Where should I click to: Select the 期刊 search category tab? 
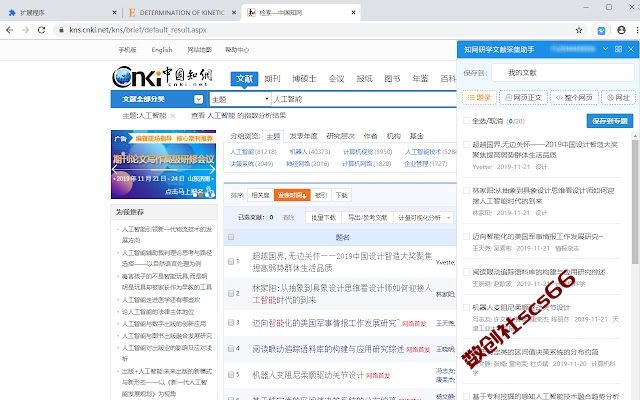pos(272,79)
